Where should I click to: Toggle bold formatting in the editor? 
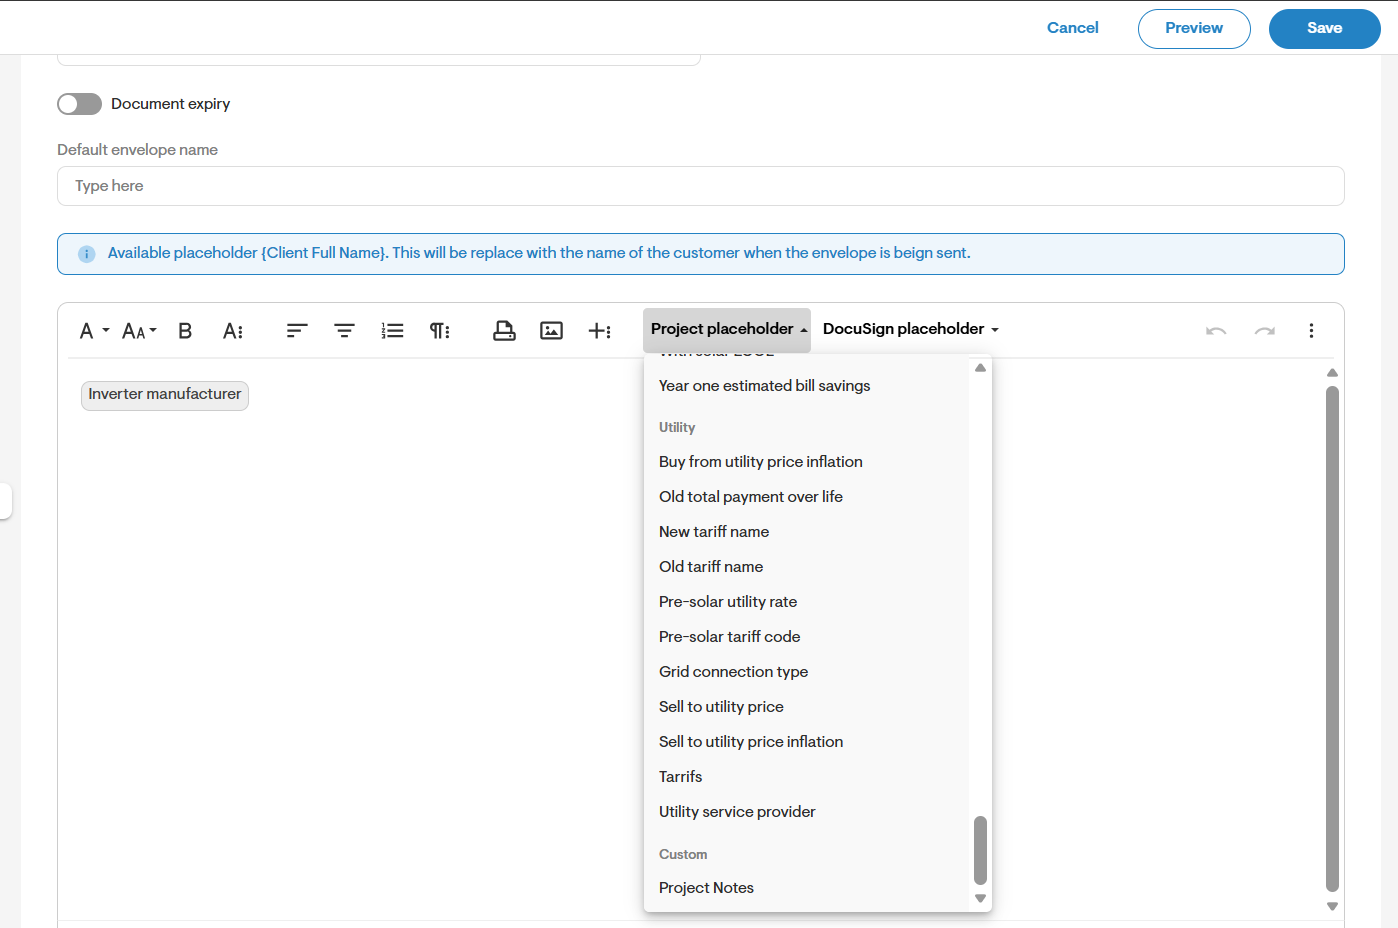point(185,331)
